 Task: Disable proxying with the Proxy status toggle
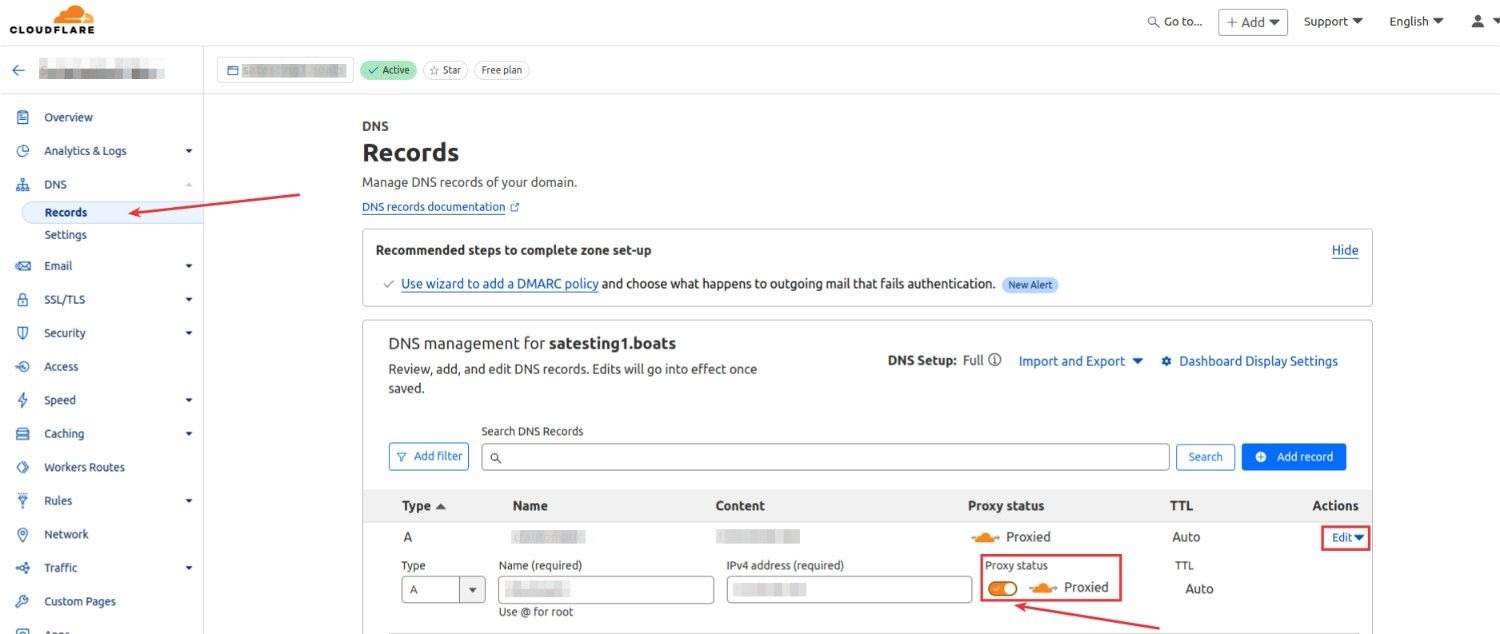tap(1001, 588)
